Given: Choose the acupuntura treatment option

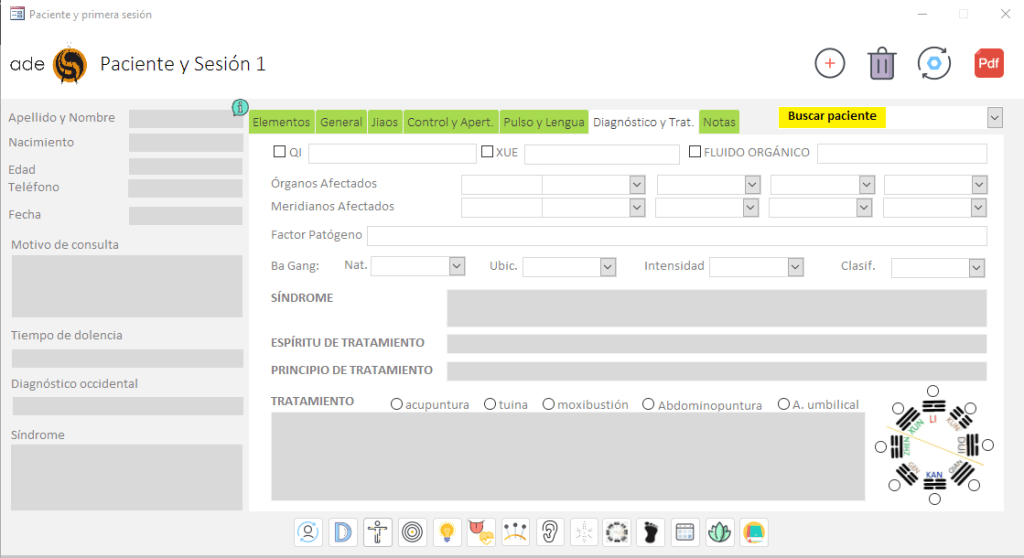Looking at the screenshot, I should (397, 404).
